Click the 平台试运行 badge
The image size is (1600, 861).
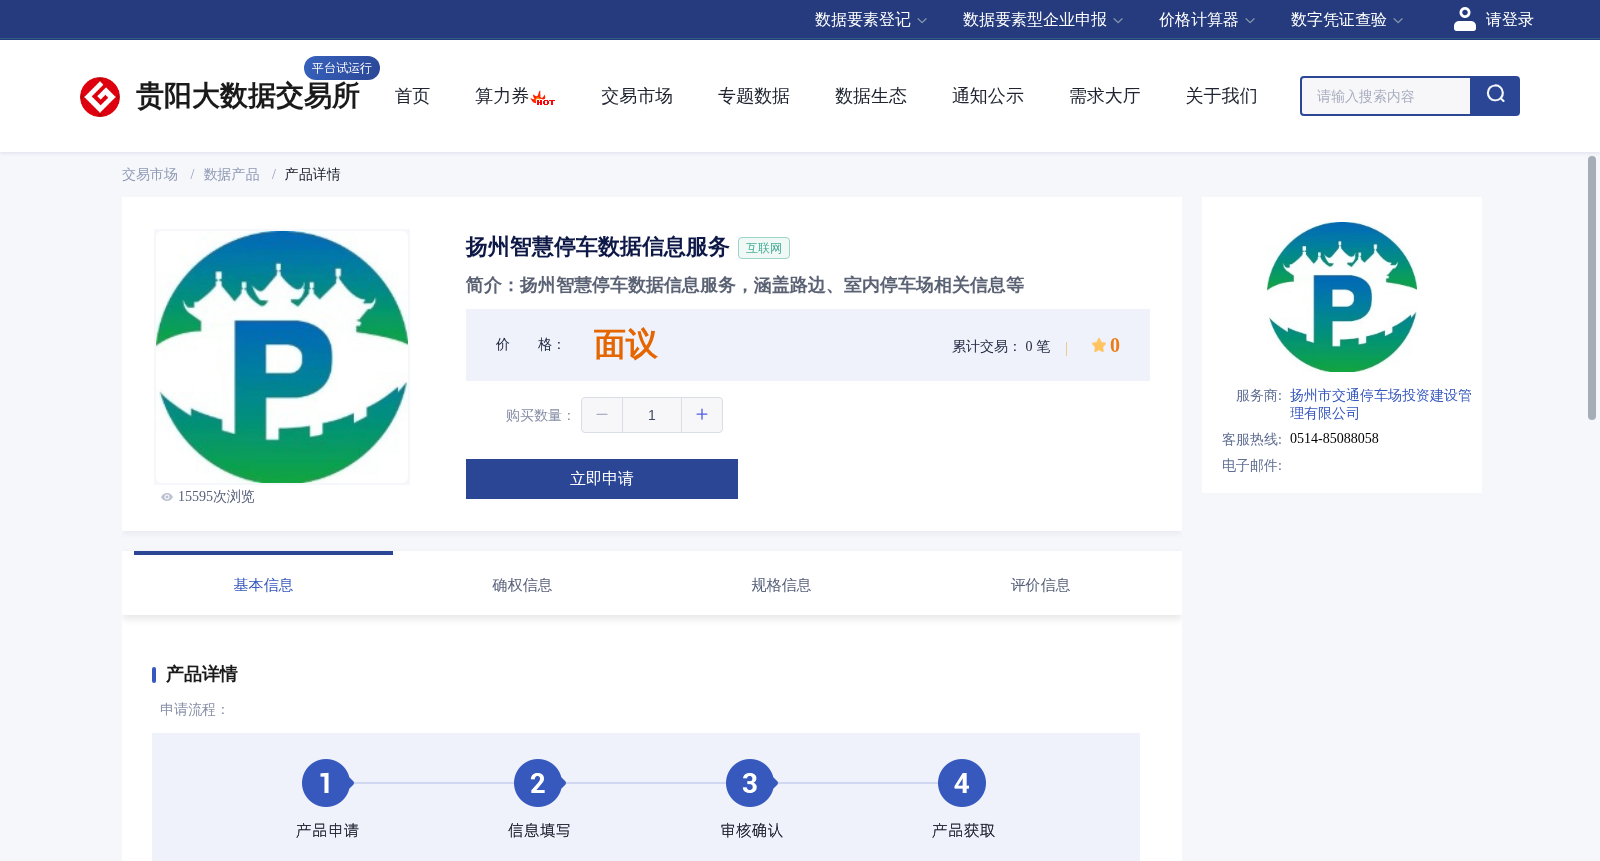pos(342,68)
